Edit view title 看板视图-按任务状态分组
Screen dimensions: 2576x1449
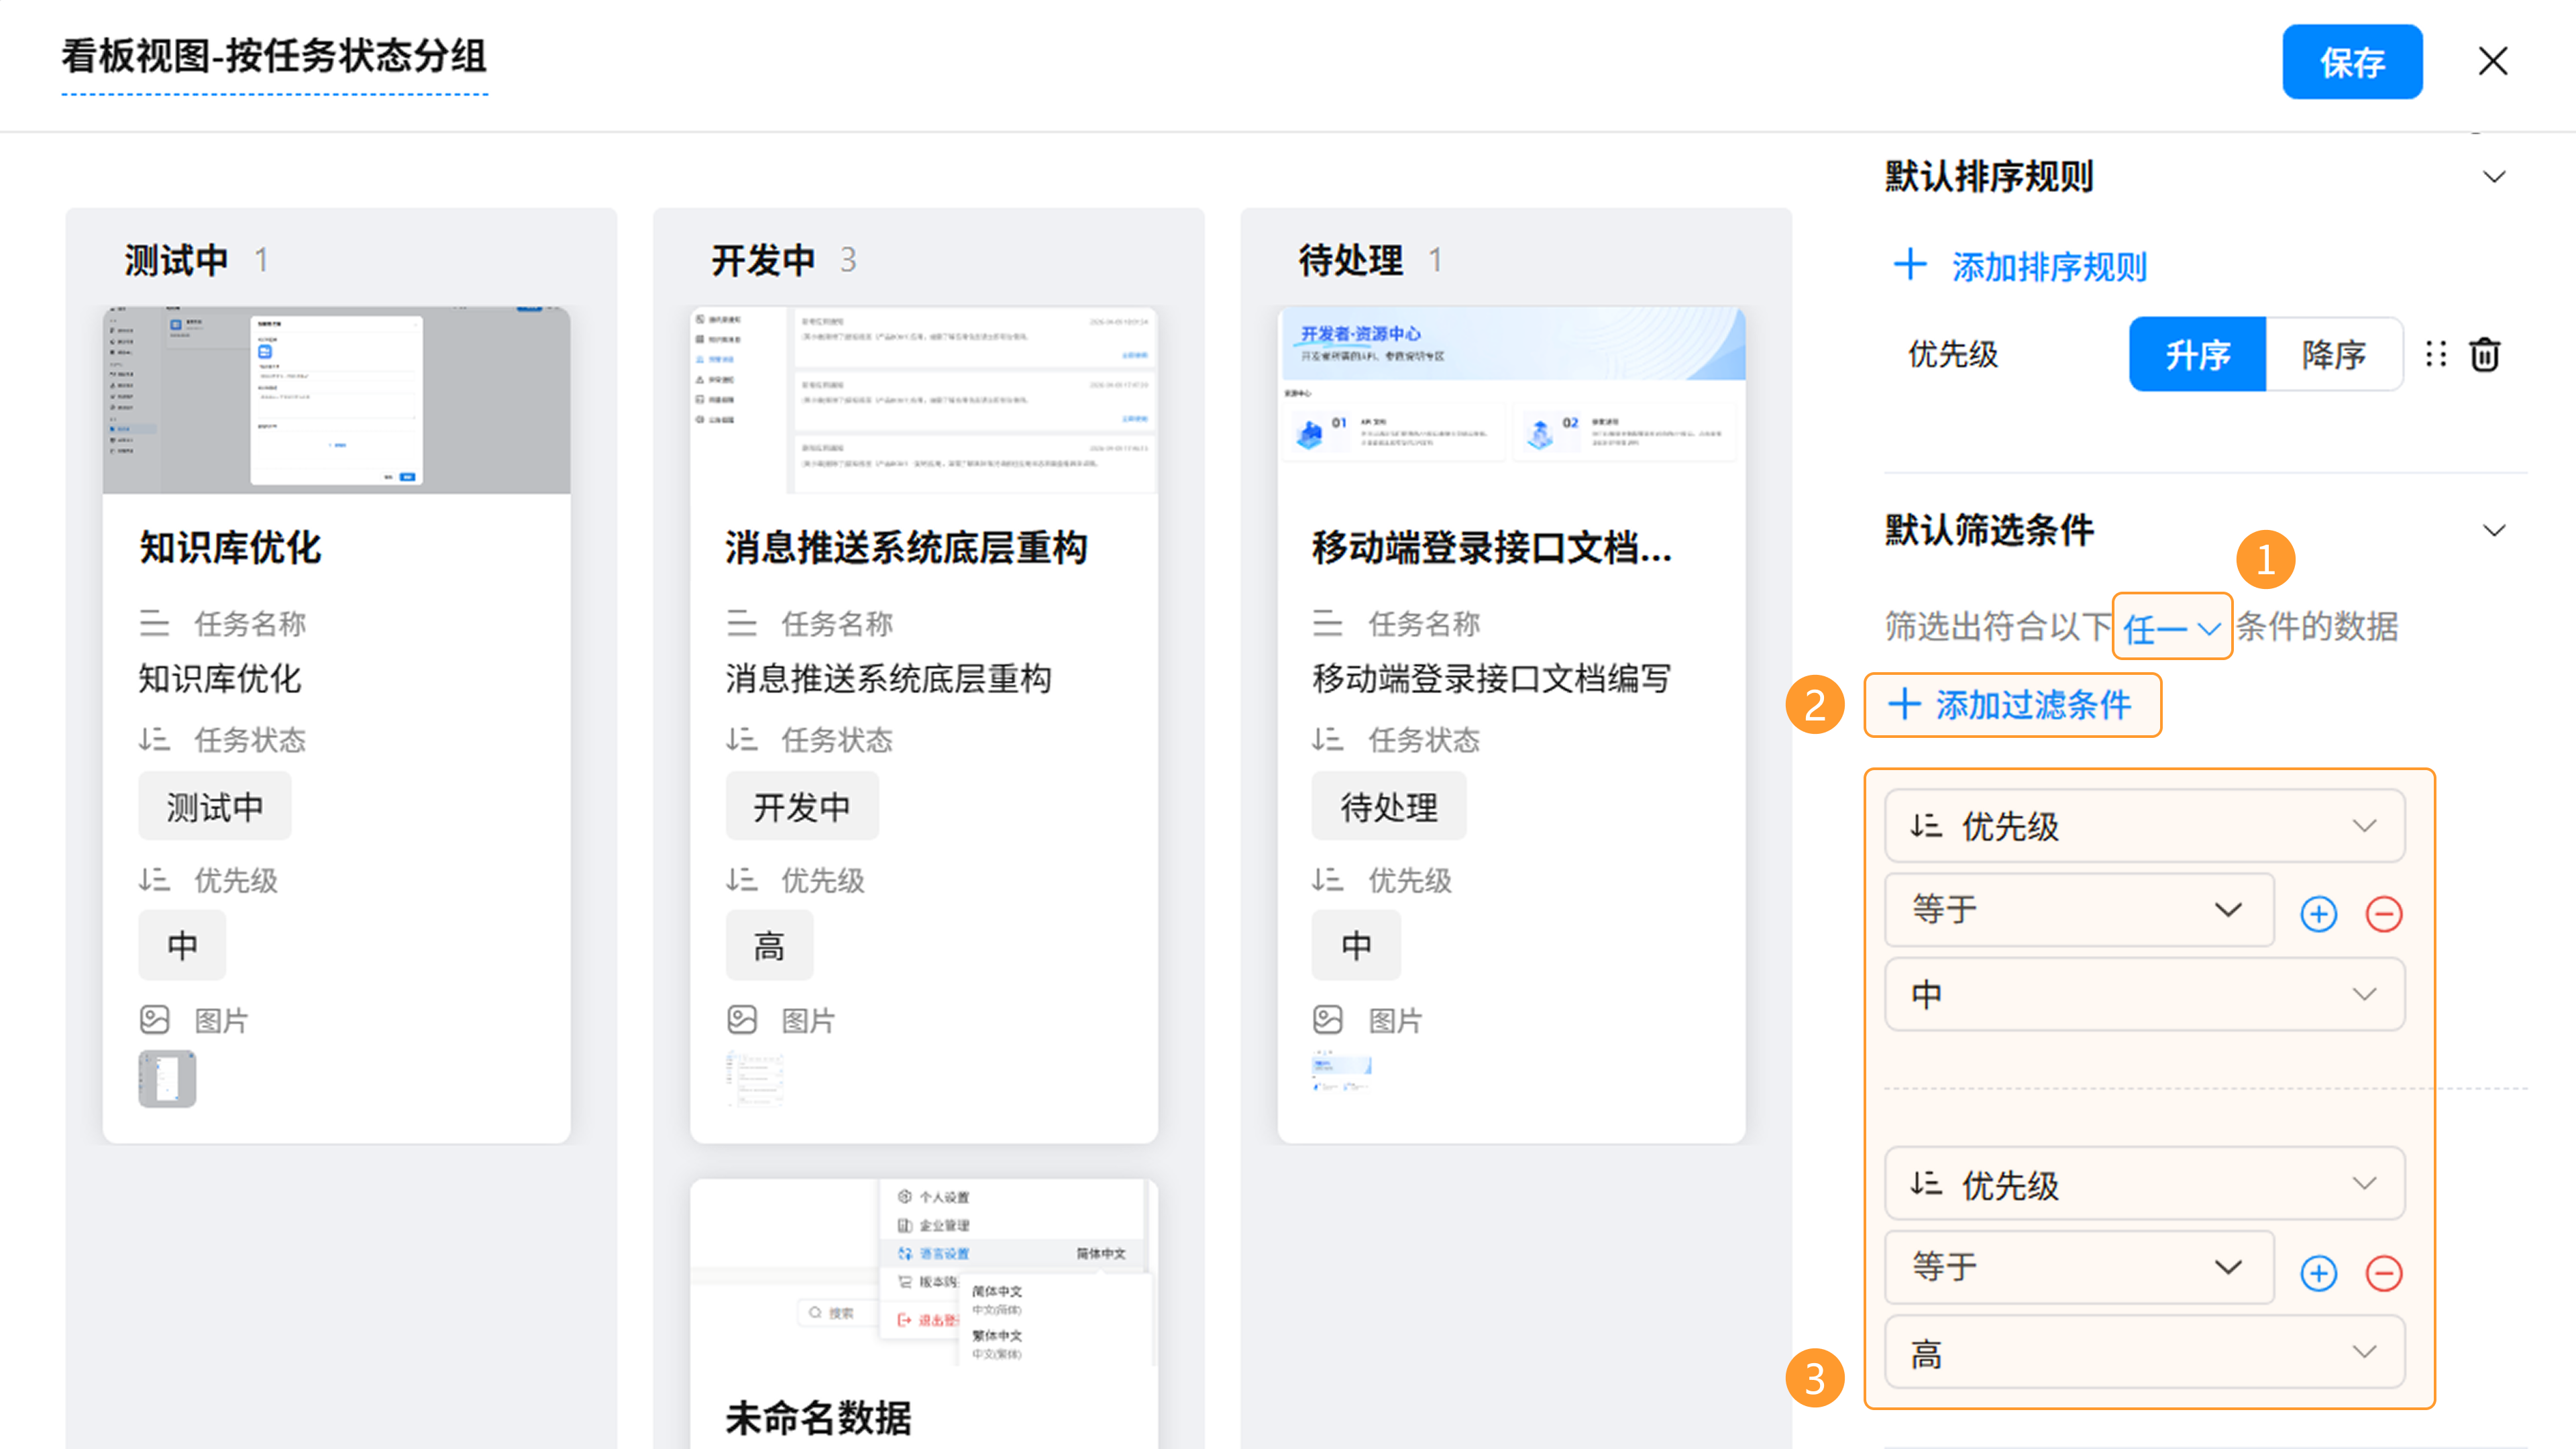[274, 57]
